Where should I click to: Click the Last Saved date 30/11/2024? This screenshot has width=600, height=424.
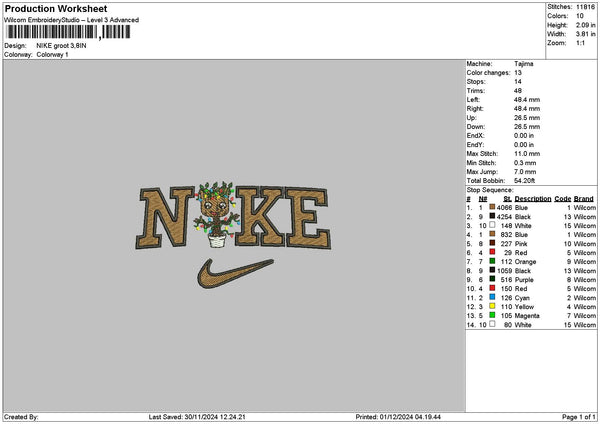tap(202, 417)
